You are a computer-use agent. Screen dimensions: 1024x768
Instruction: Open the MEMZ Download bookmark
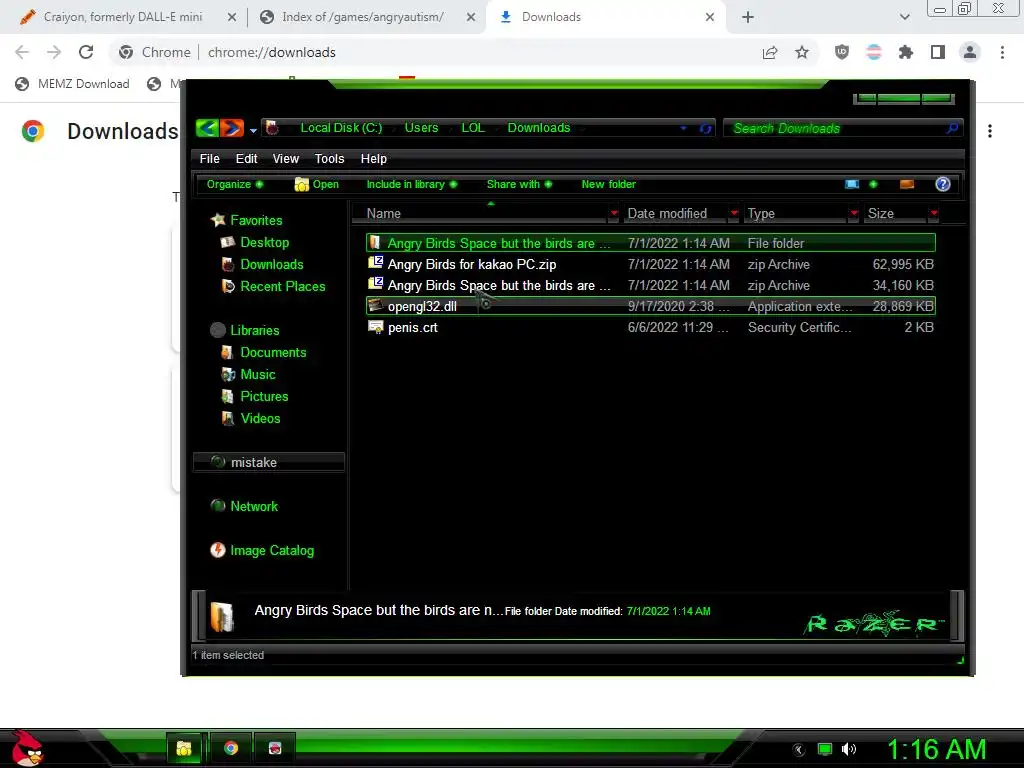[x=73, y=84]
